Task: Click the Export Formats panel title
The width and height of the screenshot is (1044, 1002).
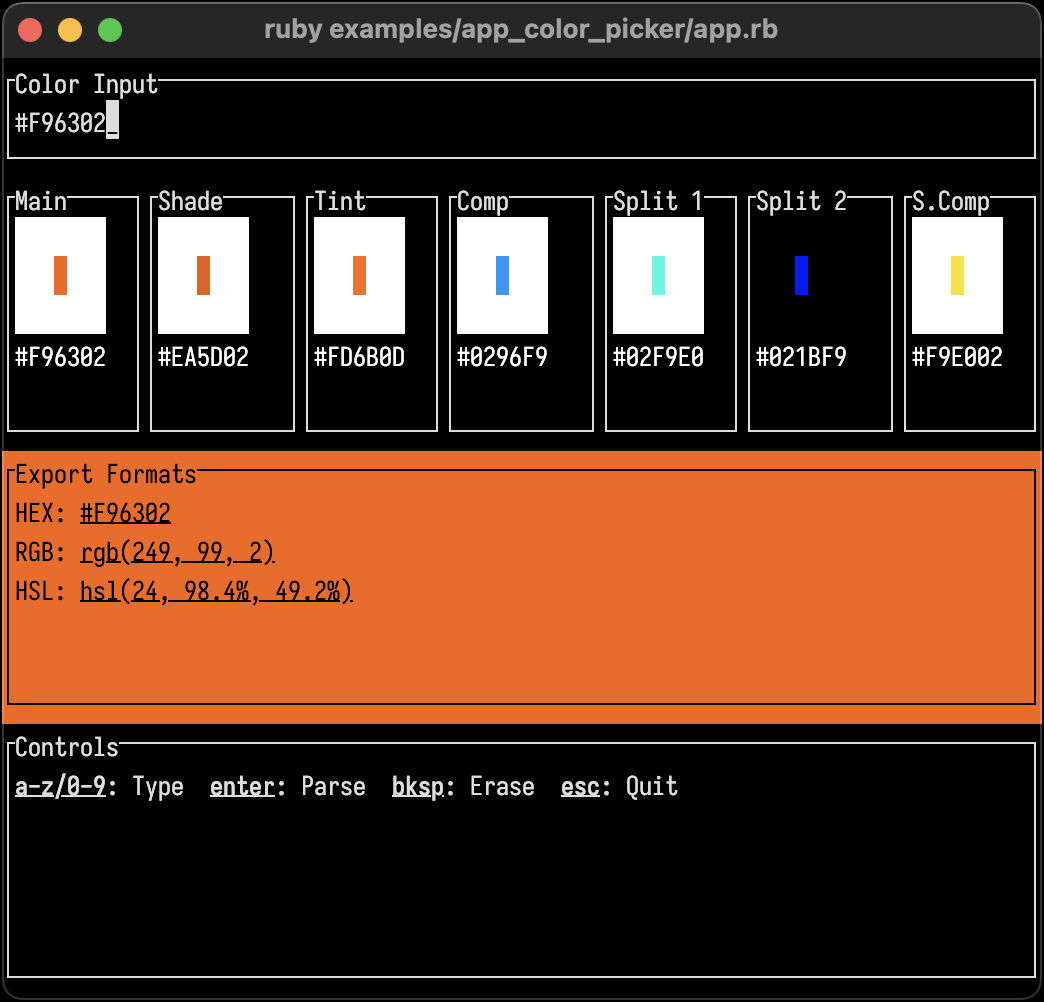Action: [106, 475]
